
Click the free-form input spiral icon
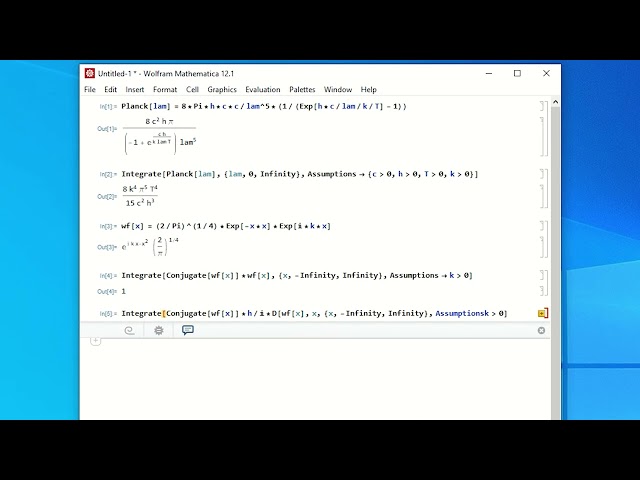[x=129, y=330]
